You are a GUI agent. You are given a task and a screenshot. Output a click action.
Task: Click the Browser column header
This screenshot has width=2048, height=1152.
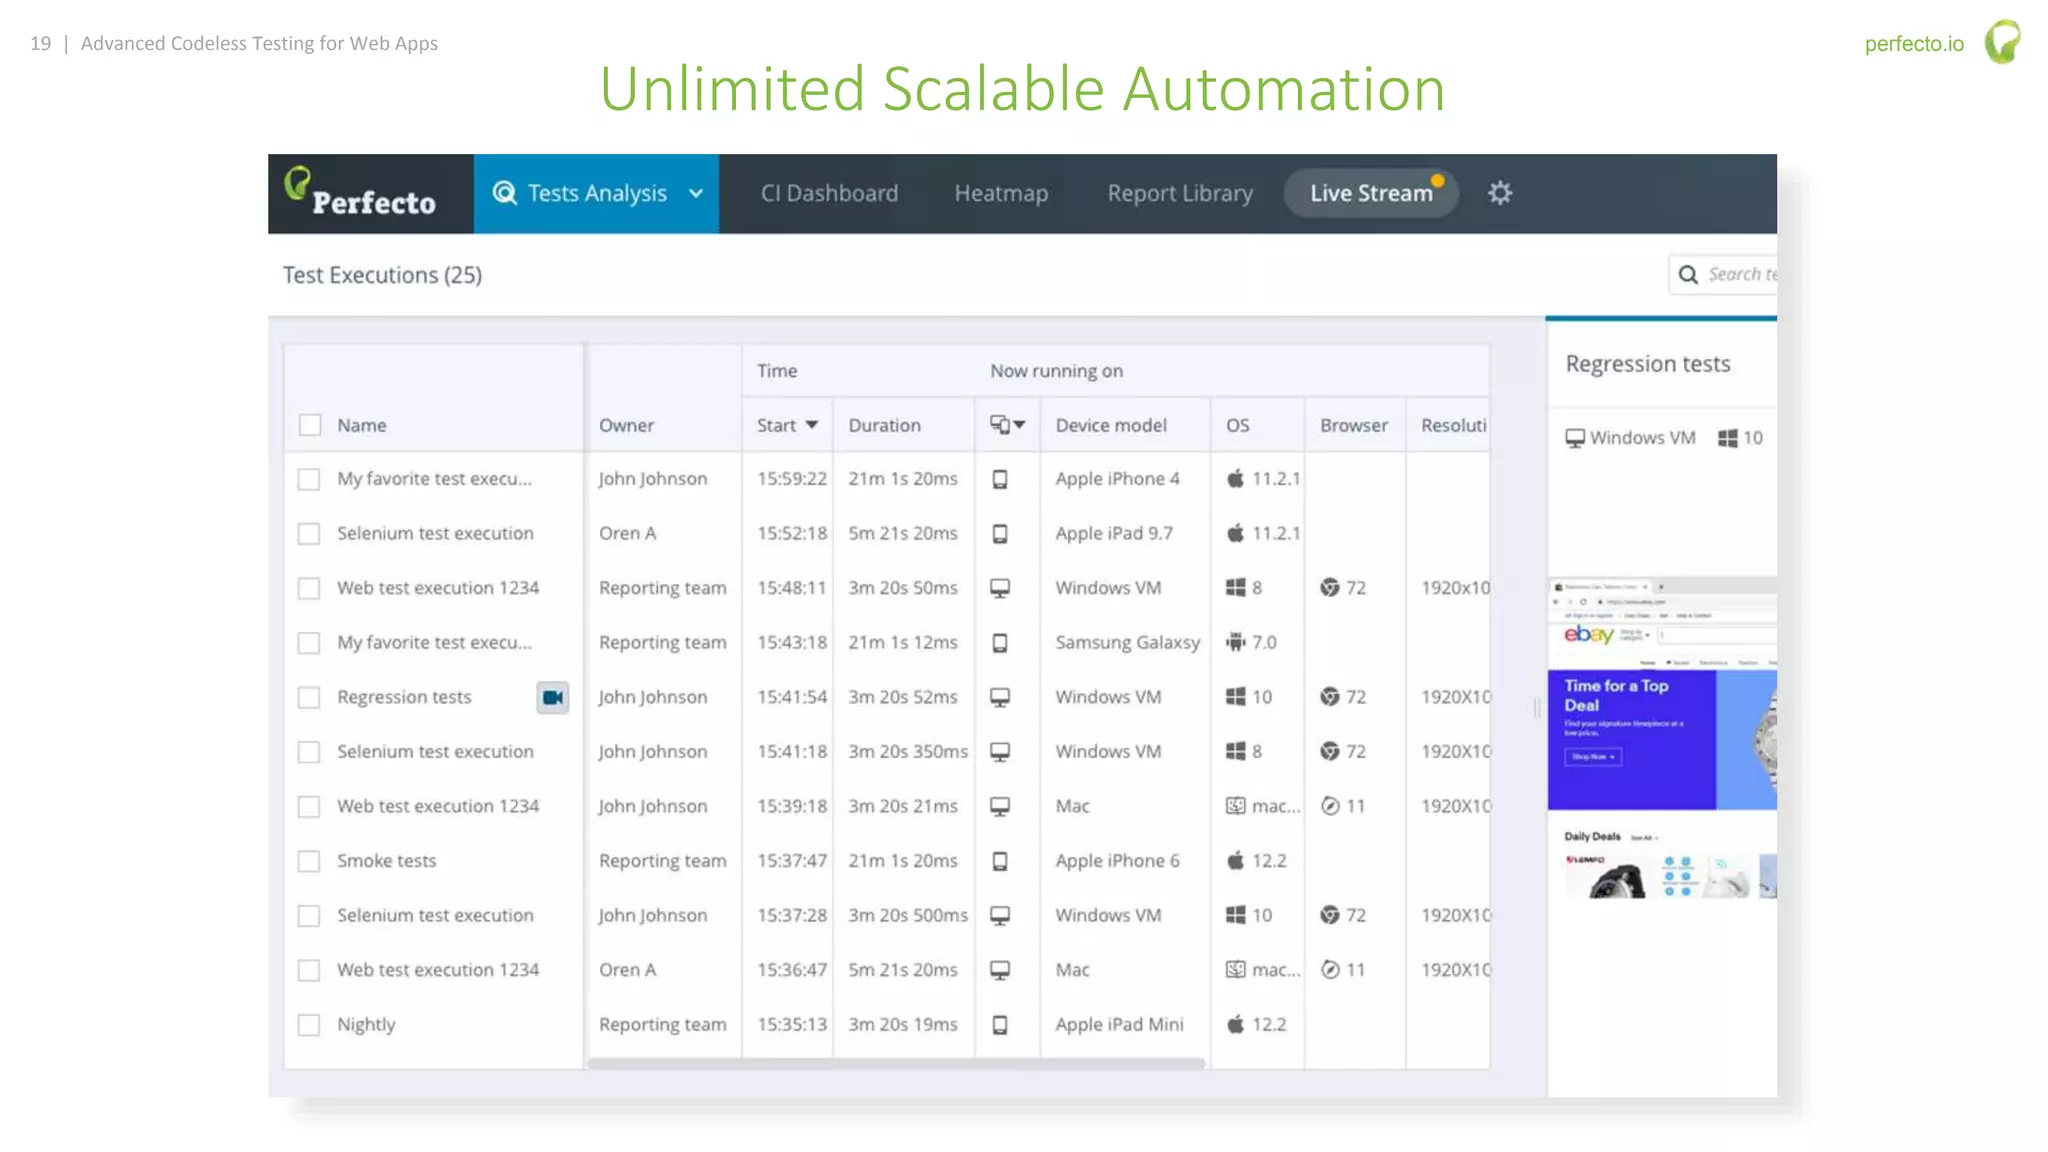click(1354, 425)
